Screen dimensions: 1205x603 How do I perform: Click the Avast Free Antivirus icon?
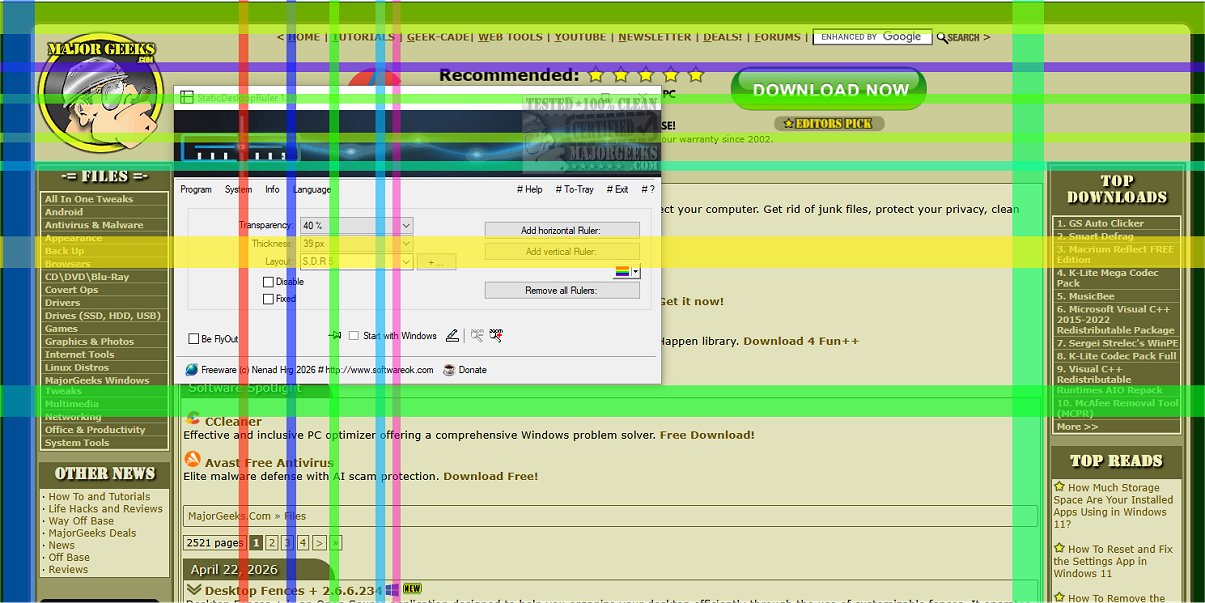coord(193,460)
